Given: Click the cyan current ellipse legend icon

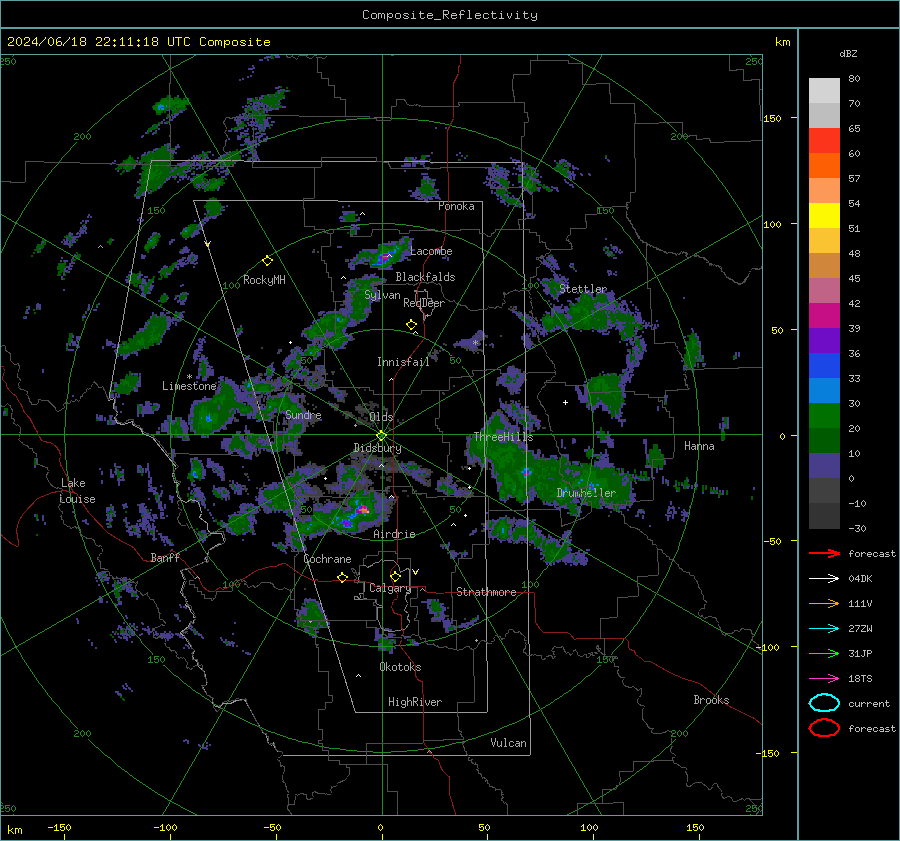Looking at the screenshot, I should click(824, 703).
